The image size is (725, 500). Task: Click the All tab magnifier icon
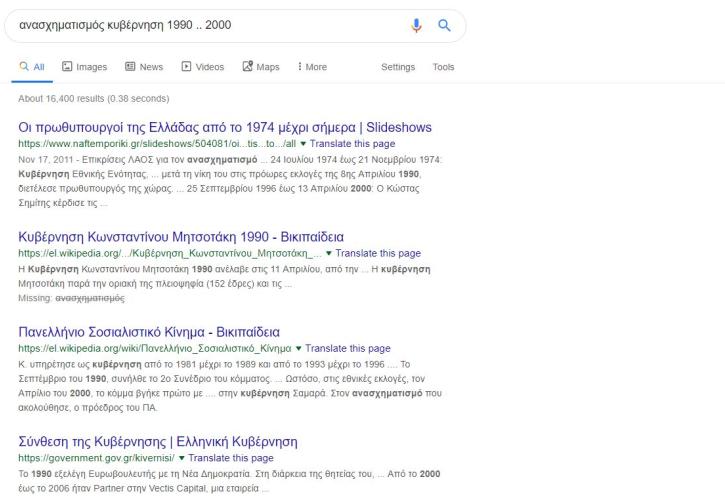point(24,67)
